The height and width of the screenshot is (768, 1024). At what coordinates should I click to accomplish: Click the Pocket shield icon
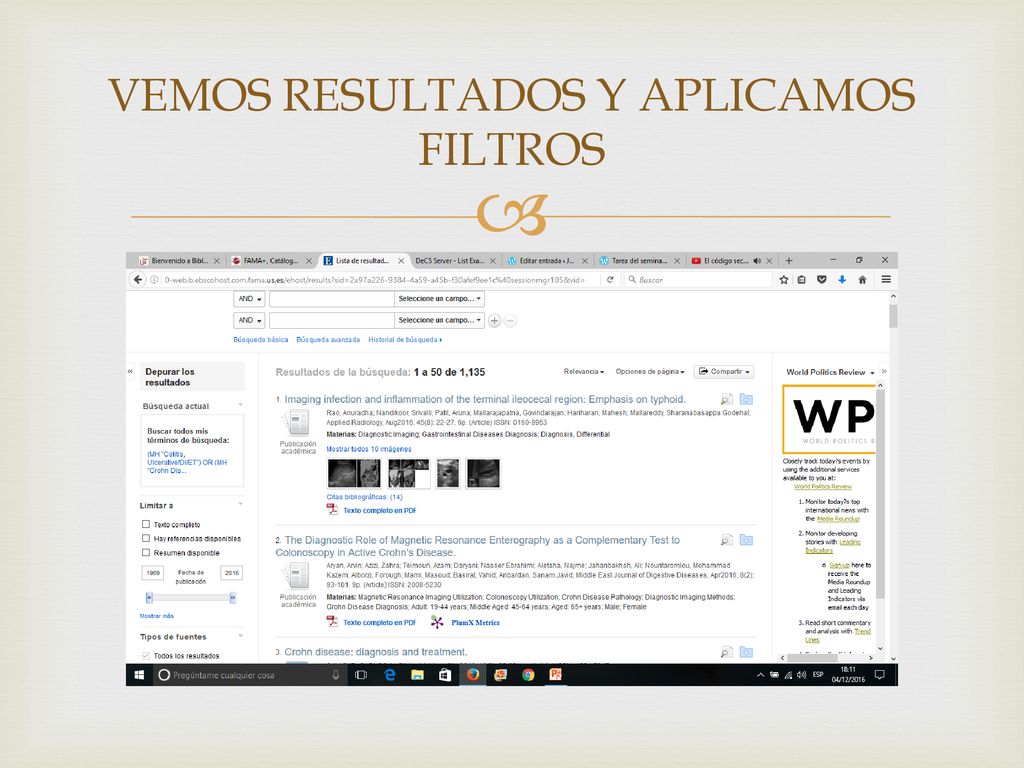(x=822, y=280)
